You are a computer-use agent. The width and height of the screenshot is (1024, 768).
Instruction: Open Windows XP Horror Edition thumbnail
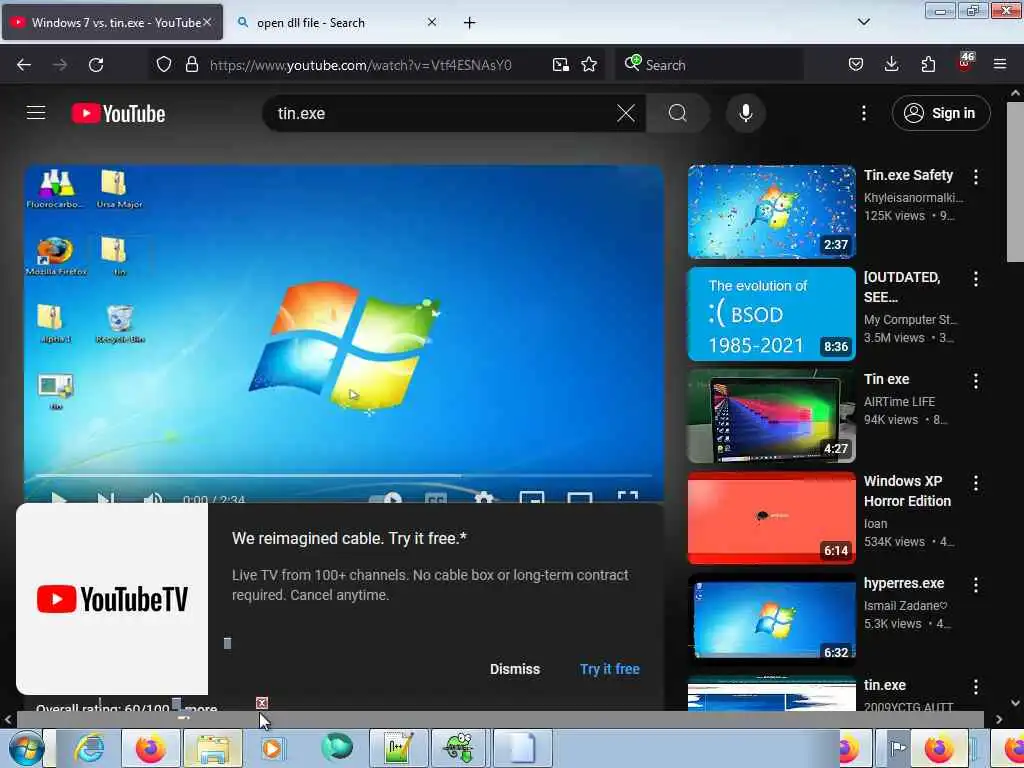[x=771, y=518]
